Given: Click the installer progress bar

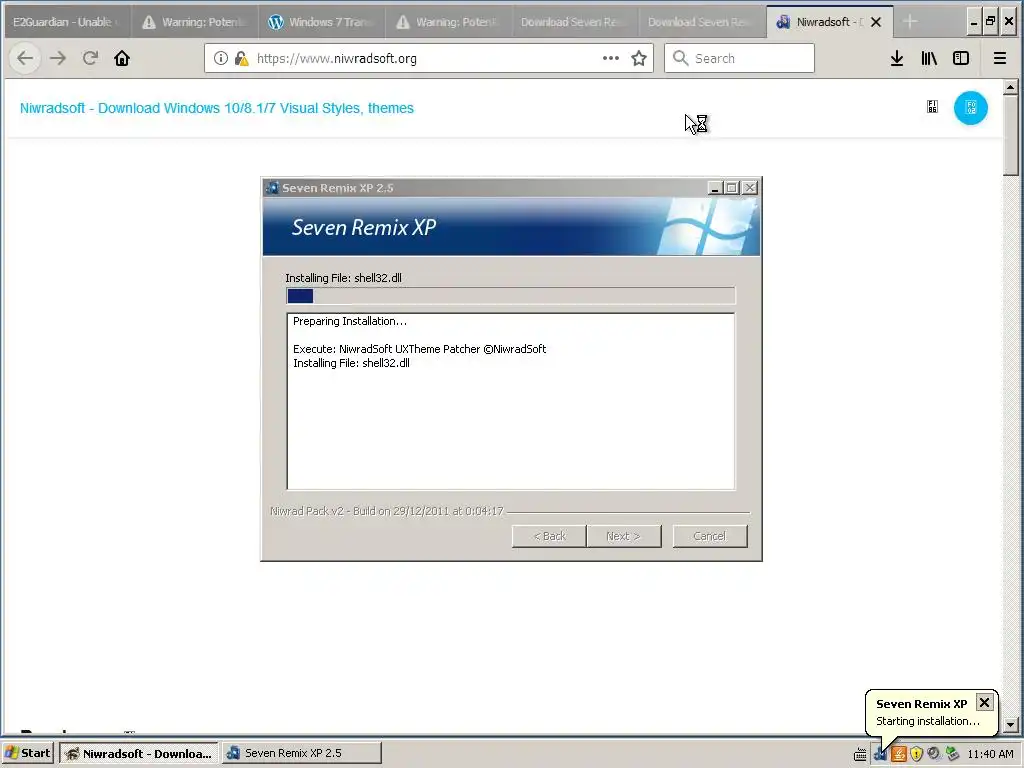Looking at the screenshot, I should click(x=511, y=296).
